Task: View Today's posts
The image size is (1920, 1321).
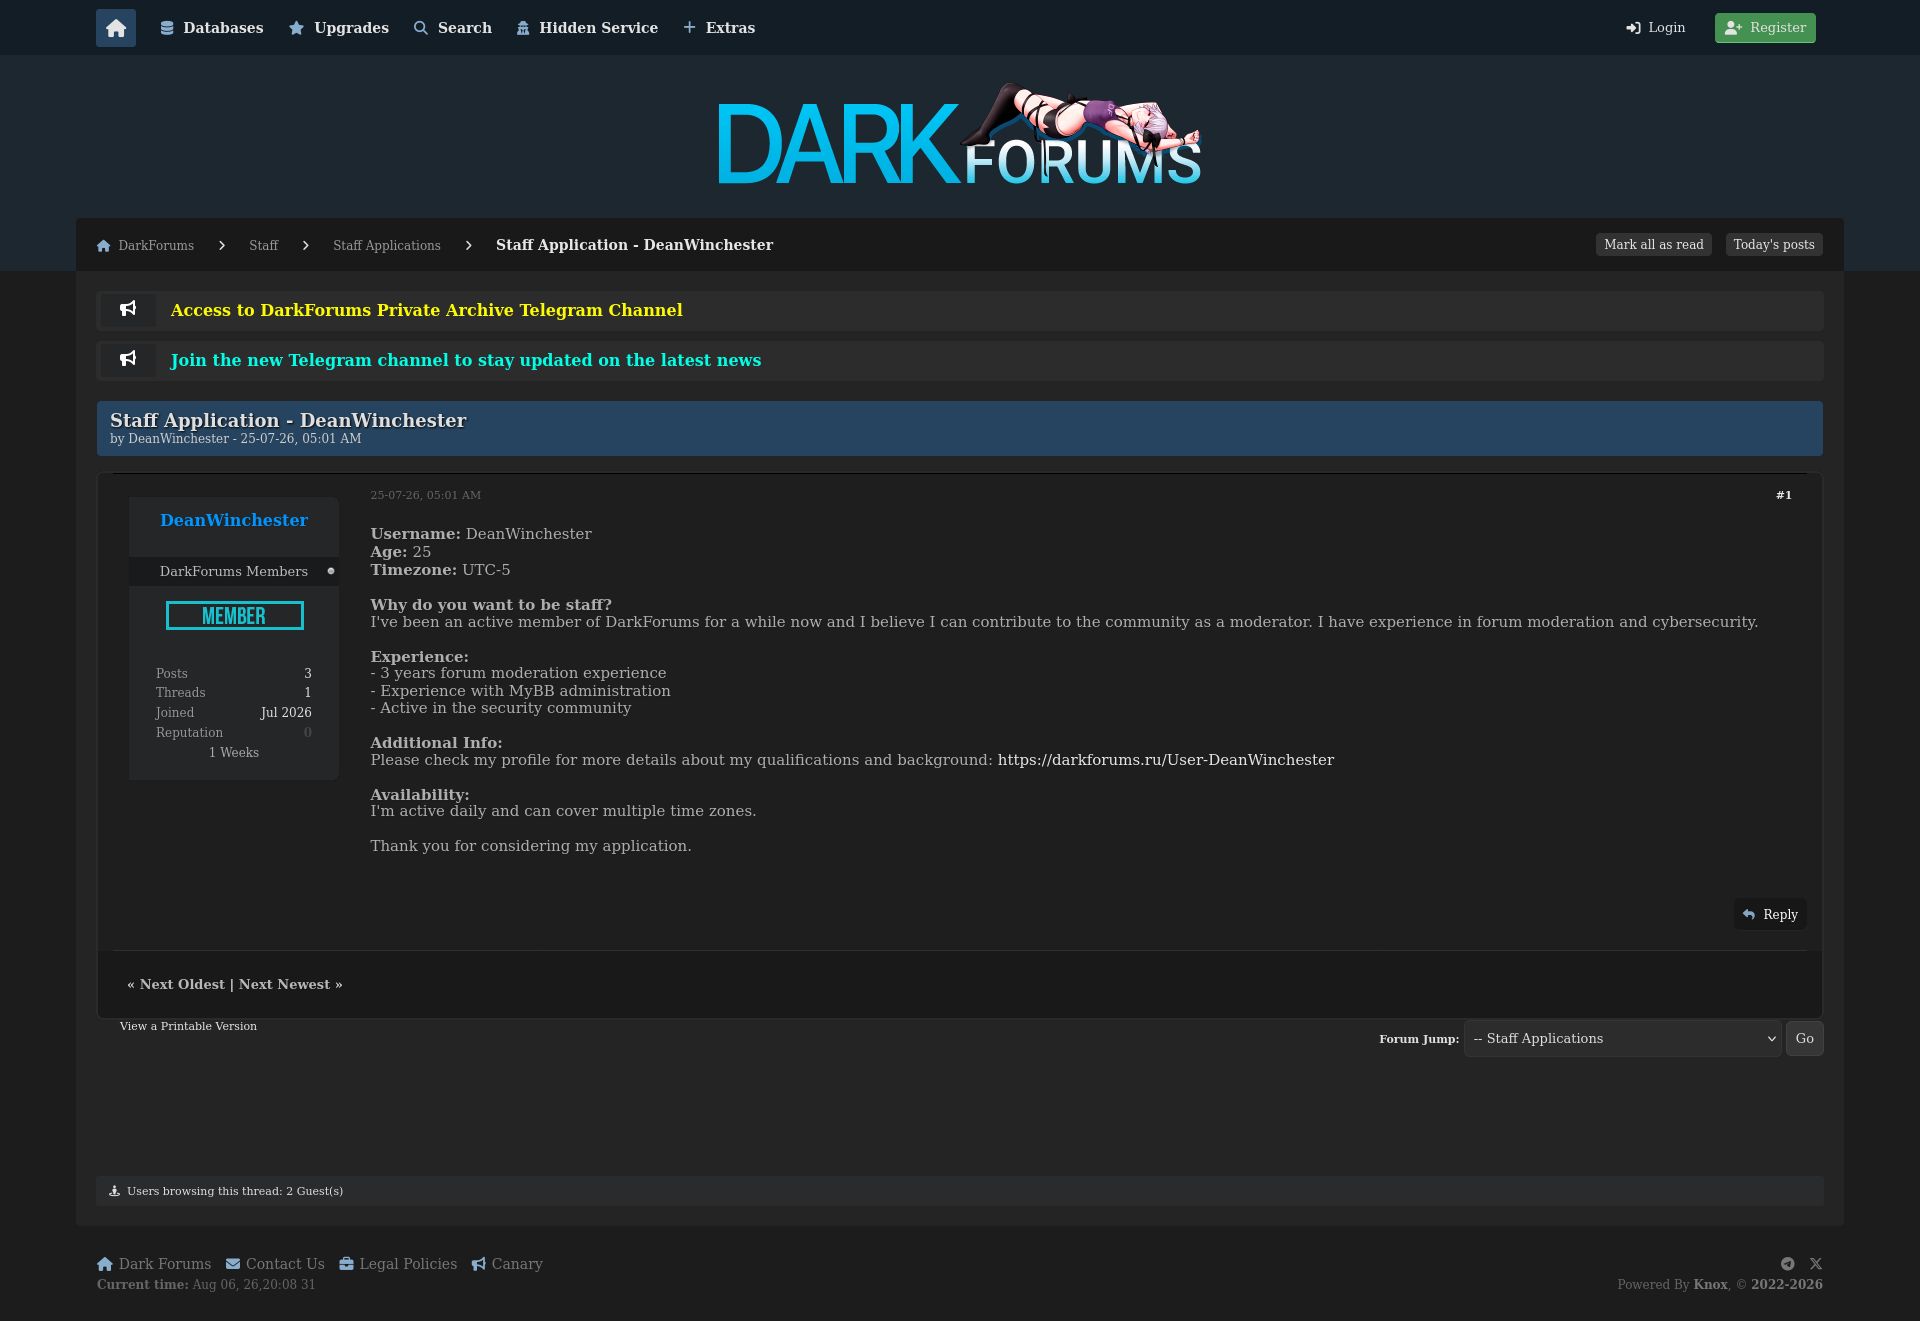Action: [1774, 245]
